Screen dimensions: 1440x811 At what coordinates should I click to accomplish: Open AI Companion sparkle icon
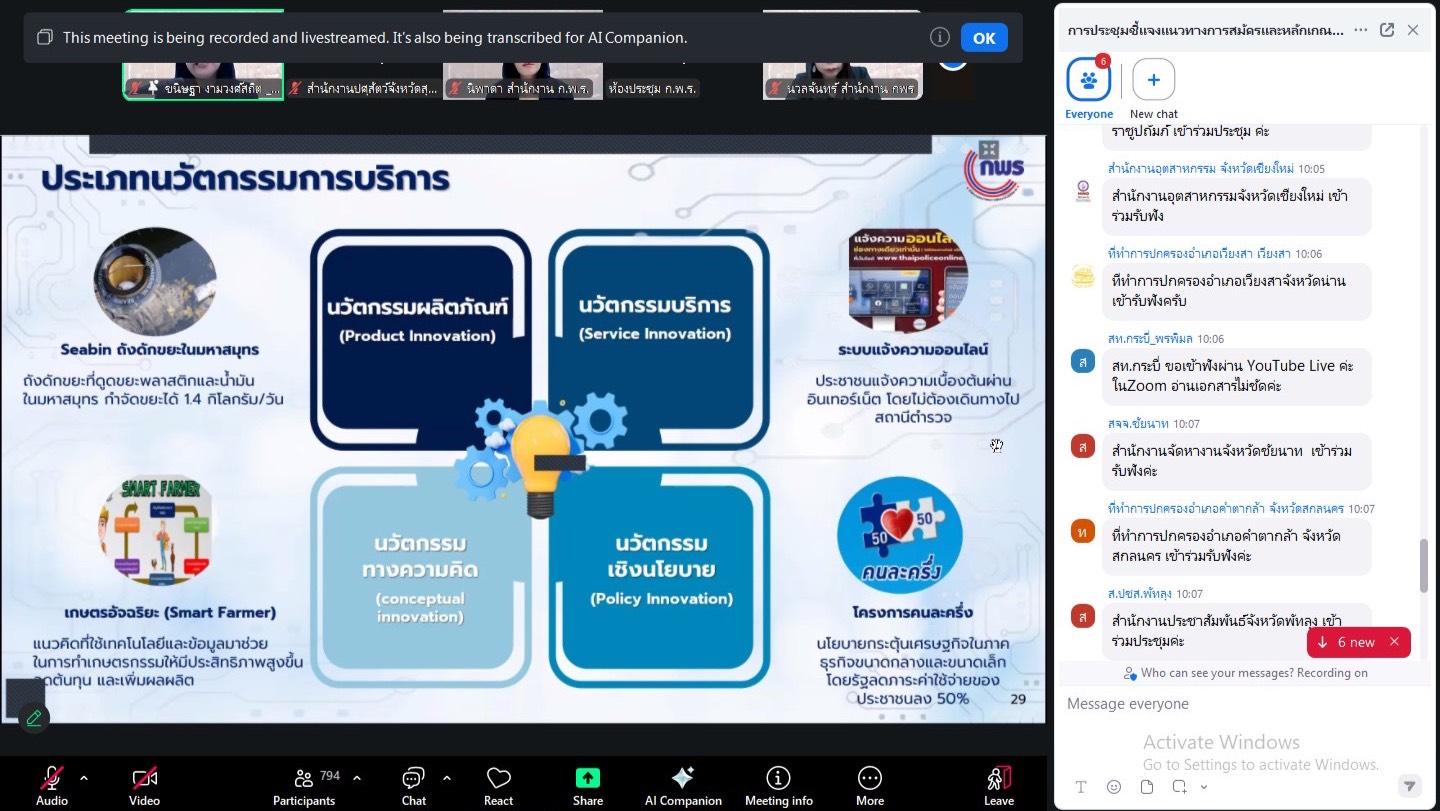(683, 780)
